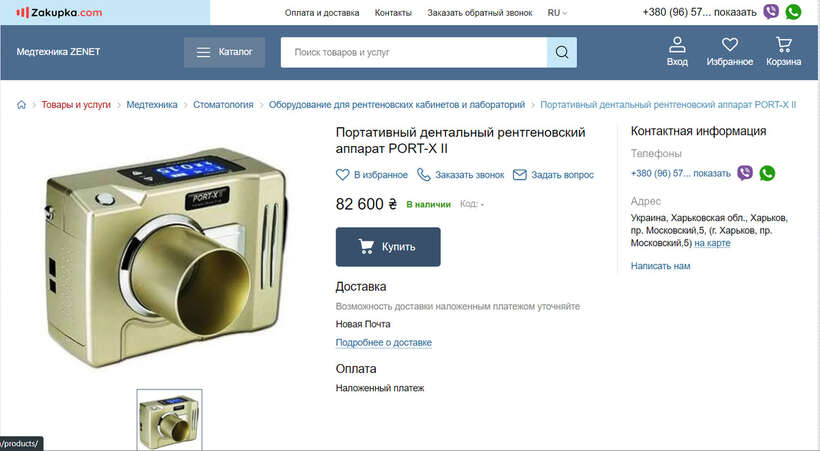
Task: Add product to favorites with В избранное
Action: click(372, 175)
